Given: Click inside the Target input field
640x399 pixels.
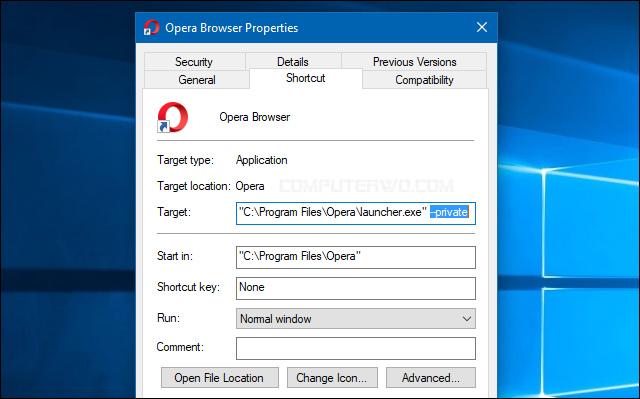Looking at the screenshot, I should (x=356, y=213).
